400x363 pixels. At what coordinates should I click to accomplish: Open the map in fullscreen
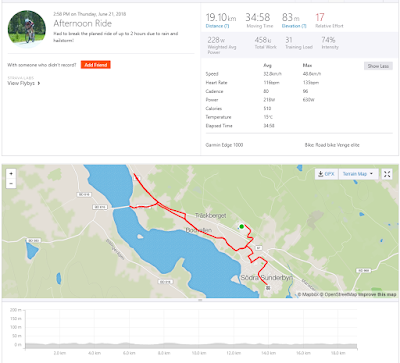click(387, 174)
